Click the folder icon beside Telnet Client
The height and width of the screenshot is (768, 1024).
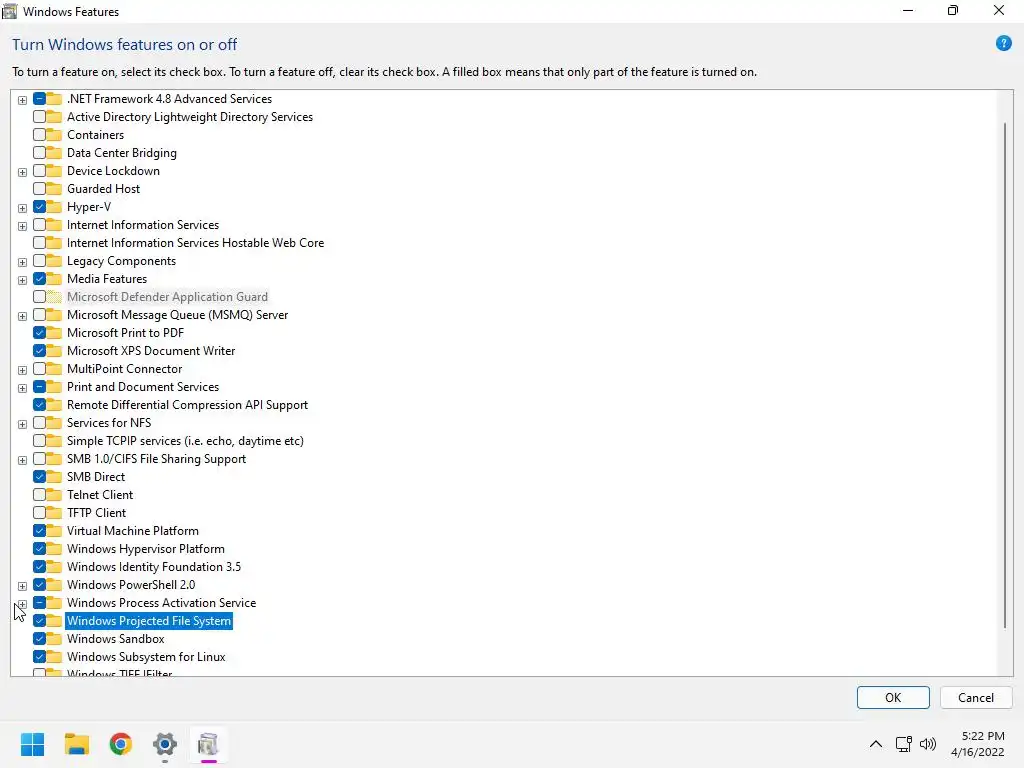[x=55, y=494]
